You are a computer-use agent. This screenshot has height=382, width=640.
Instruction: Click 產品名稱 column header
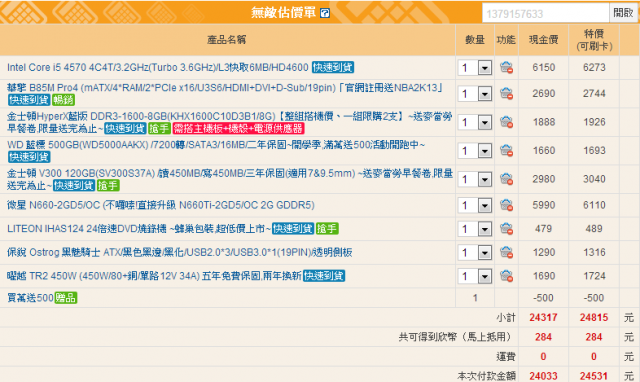(x=227, y=40)
